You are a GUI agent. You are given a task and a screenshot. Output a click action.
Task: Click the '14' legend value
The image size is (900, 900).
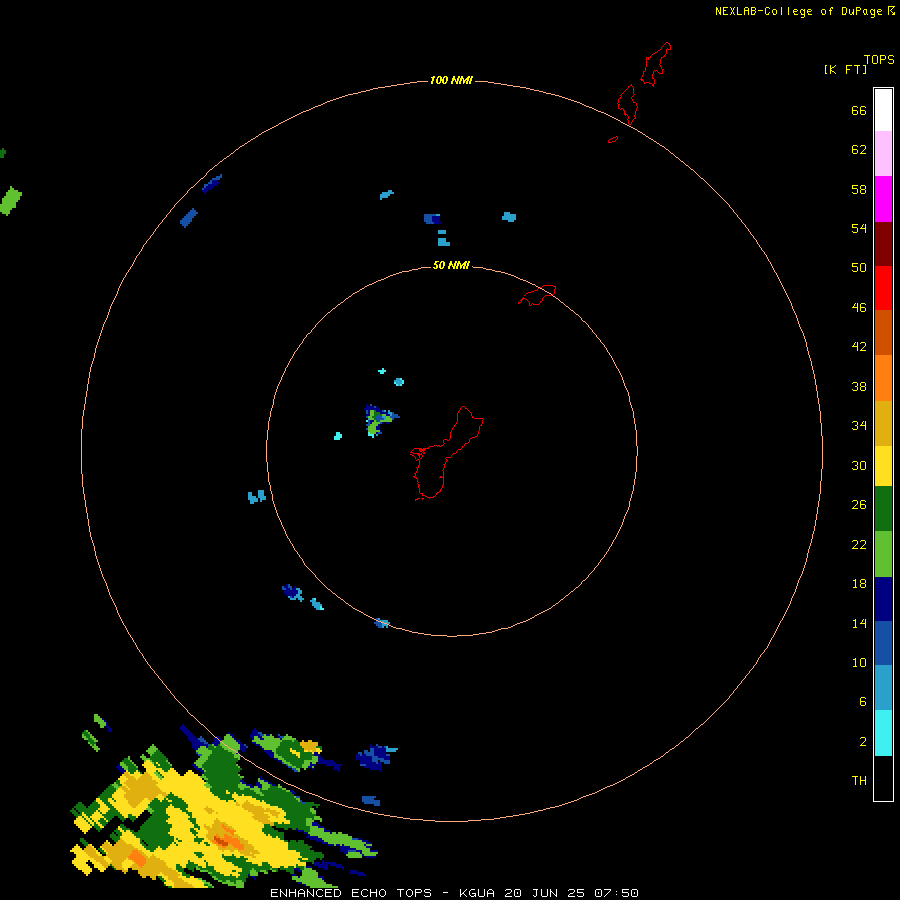click(x=859, y=623)
